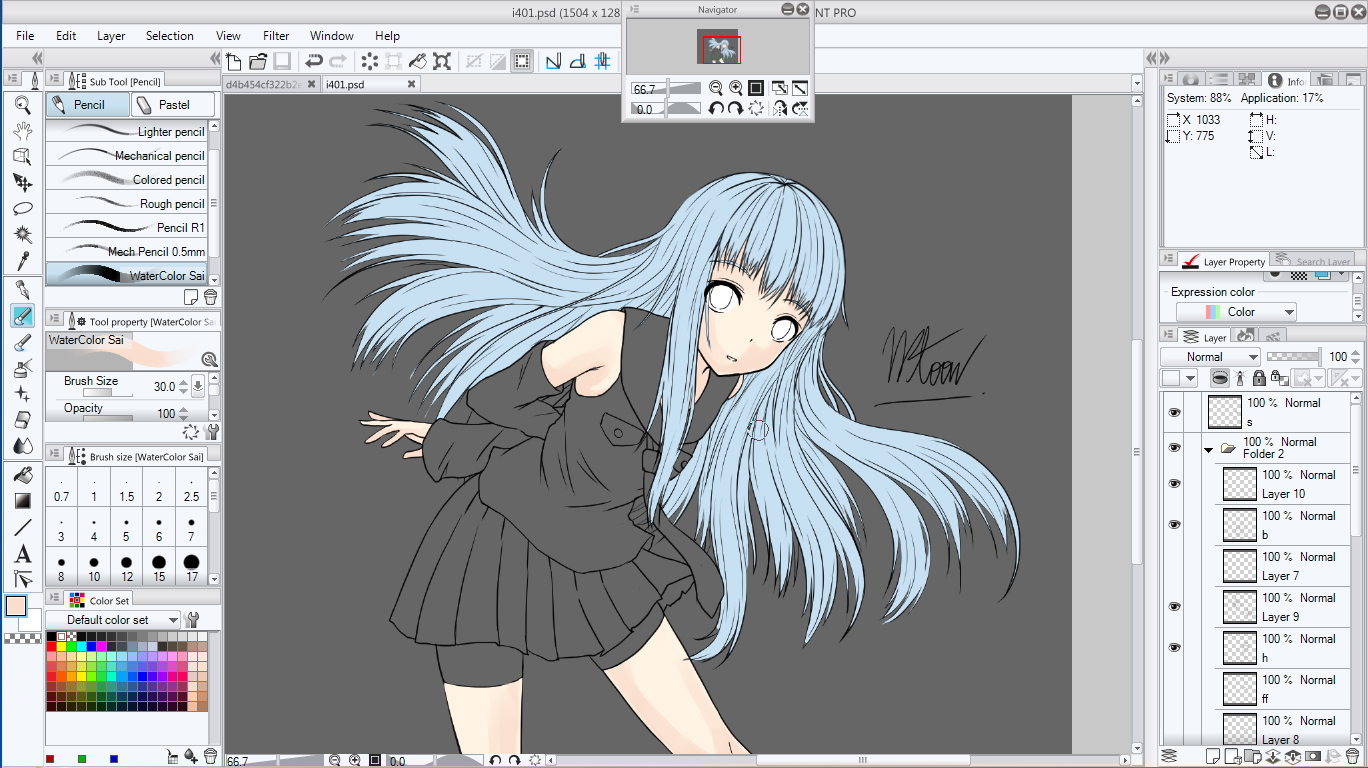This screenshot has width=1368, height=768.
Task: Collapse the Folder 2 layer group
Action: (1208, 449)
